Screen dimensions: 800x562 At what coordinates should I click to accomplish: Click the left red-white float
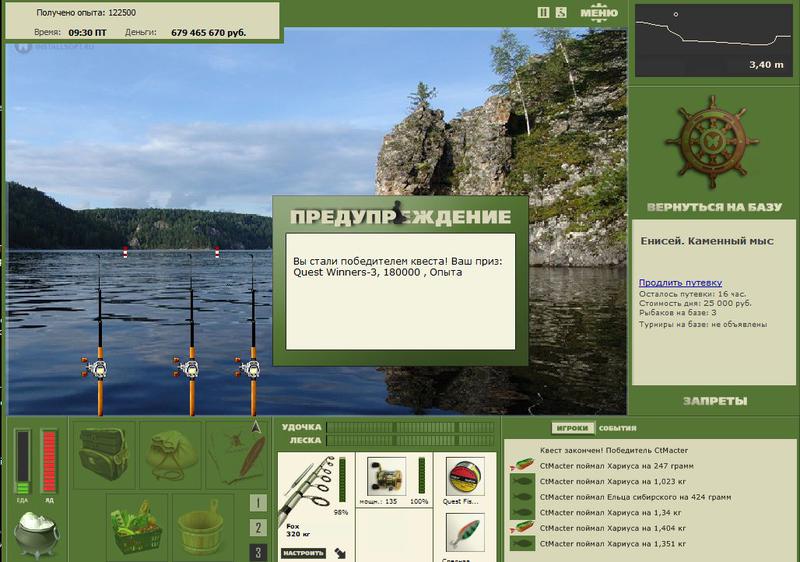(126, 252)
